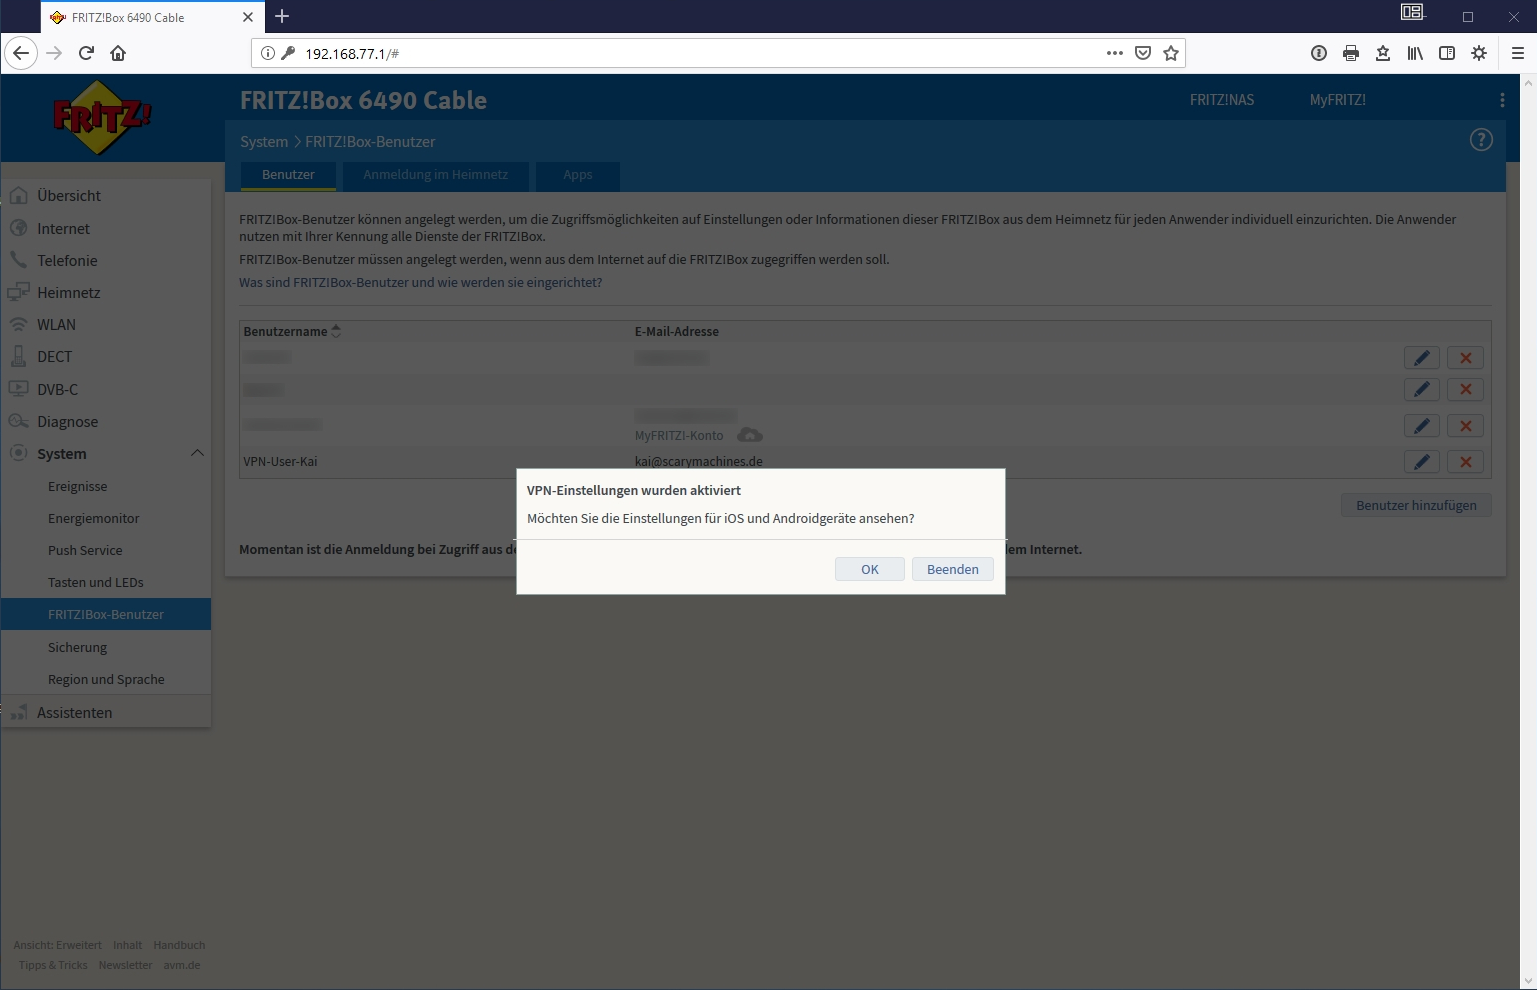The width and height of the screenshot is (1537, 990).
Task: Delete the MyFRITZ!-Konto user row
Action: [1465, 426]
